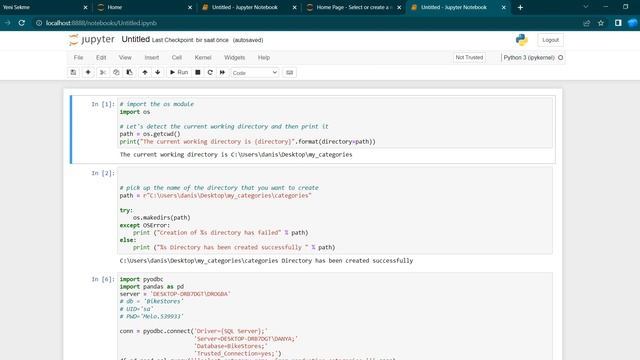The image size is (640, 360).
Task: Reload the page
Action: click(22, 23)
